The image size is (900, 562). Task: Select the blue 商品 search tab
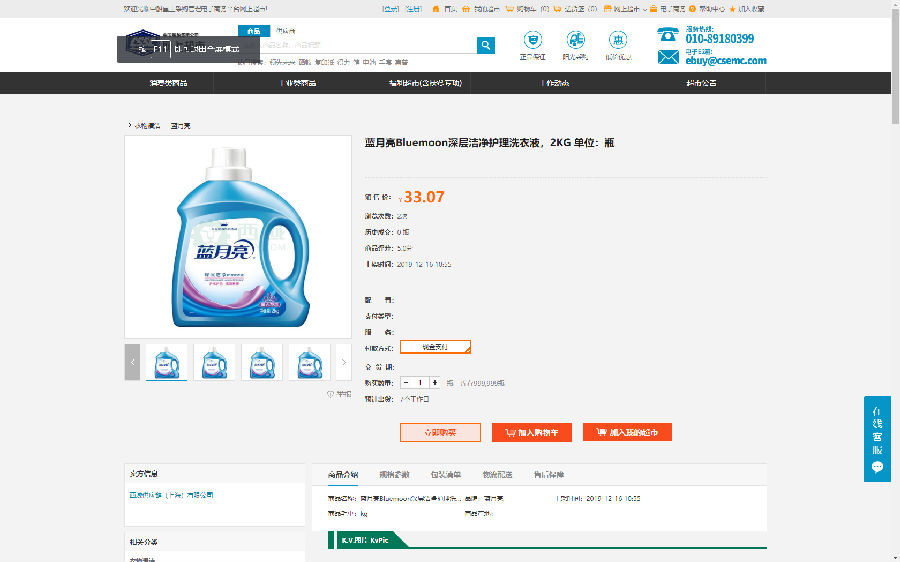click(x=254, y=31)
